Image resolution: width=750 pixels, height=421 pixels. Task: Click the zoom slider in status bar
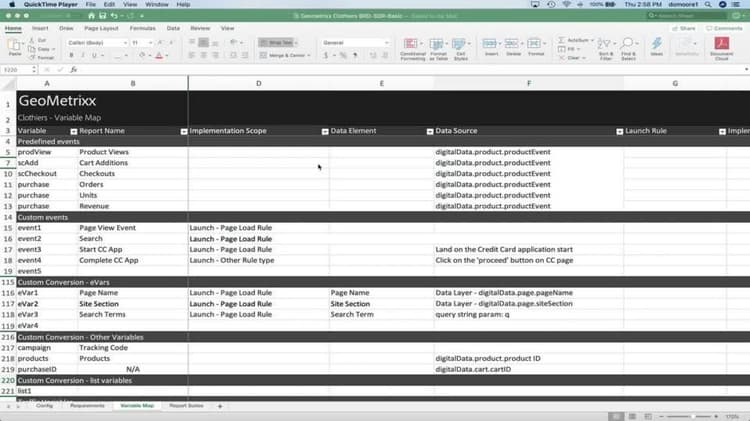pos(689,417)
